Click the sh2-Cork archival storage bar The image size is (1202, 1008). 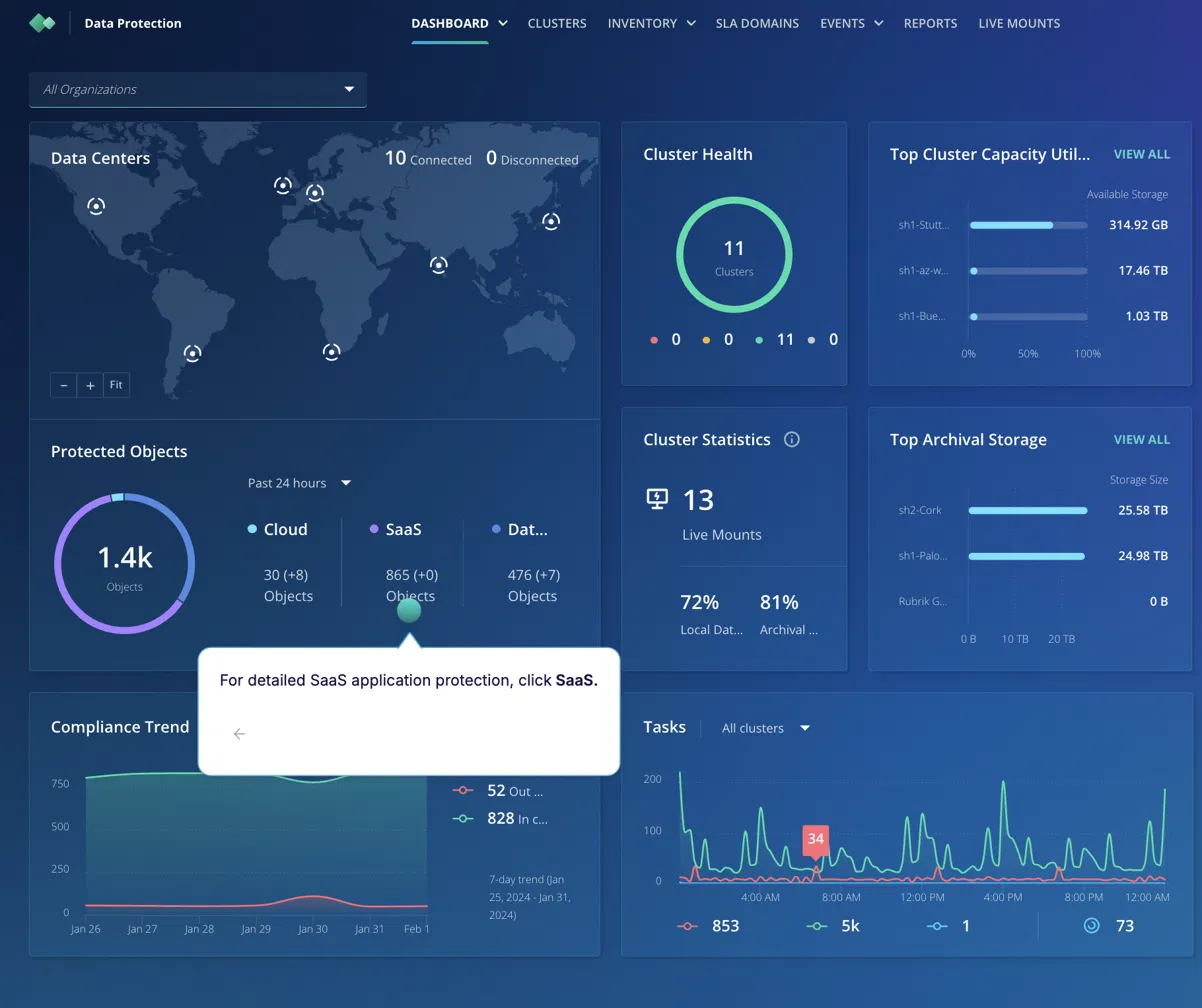pos(1028,510)
